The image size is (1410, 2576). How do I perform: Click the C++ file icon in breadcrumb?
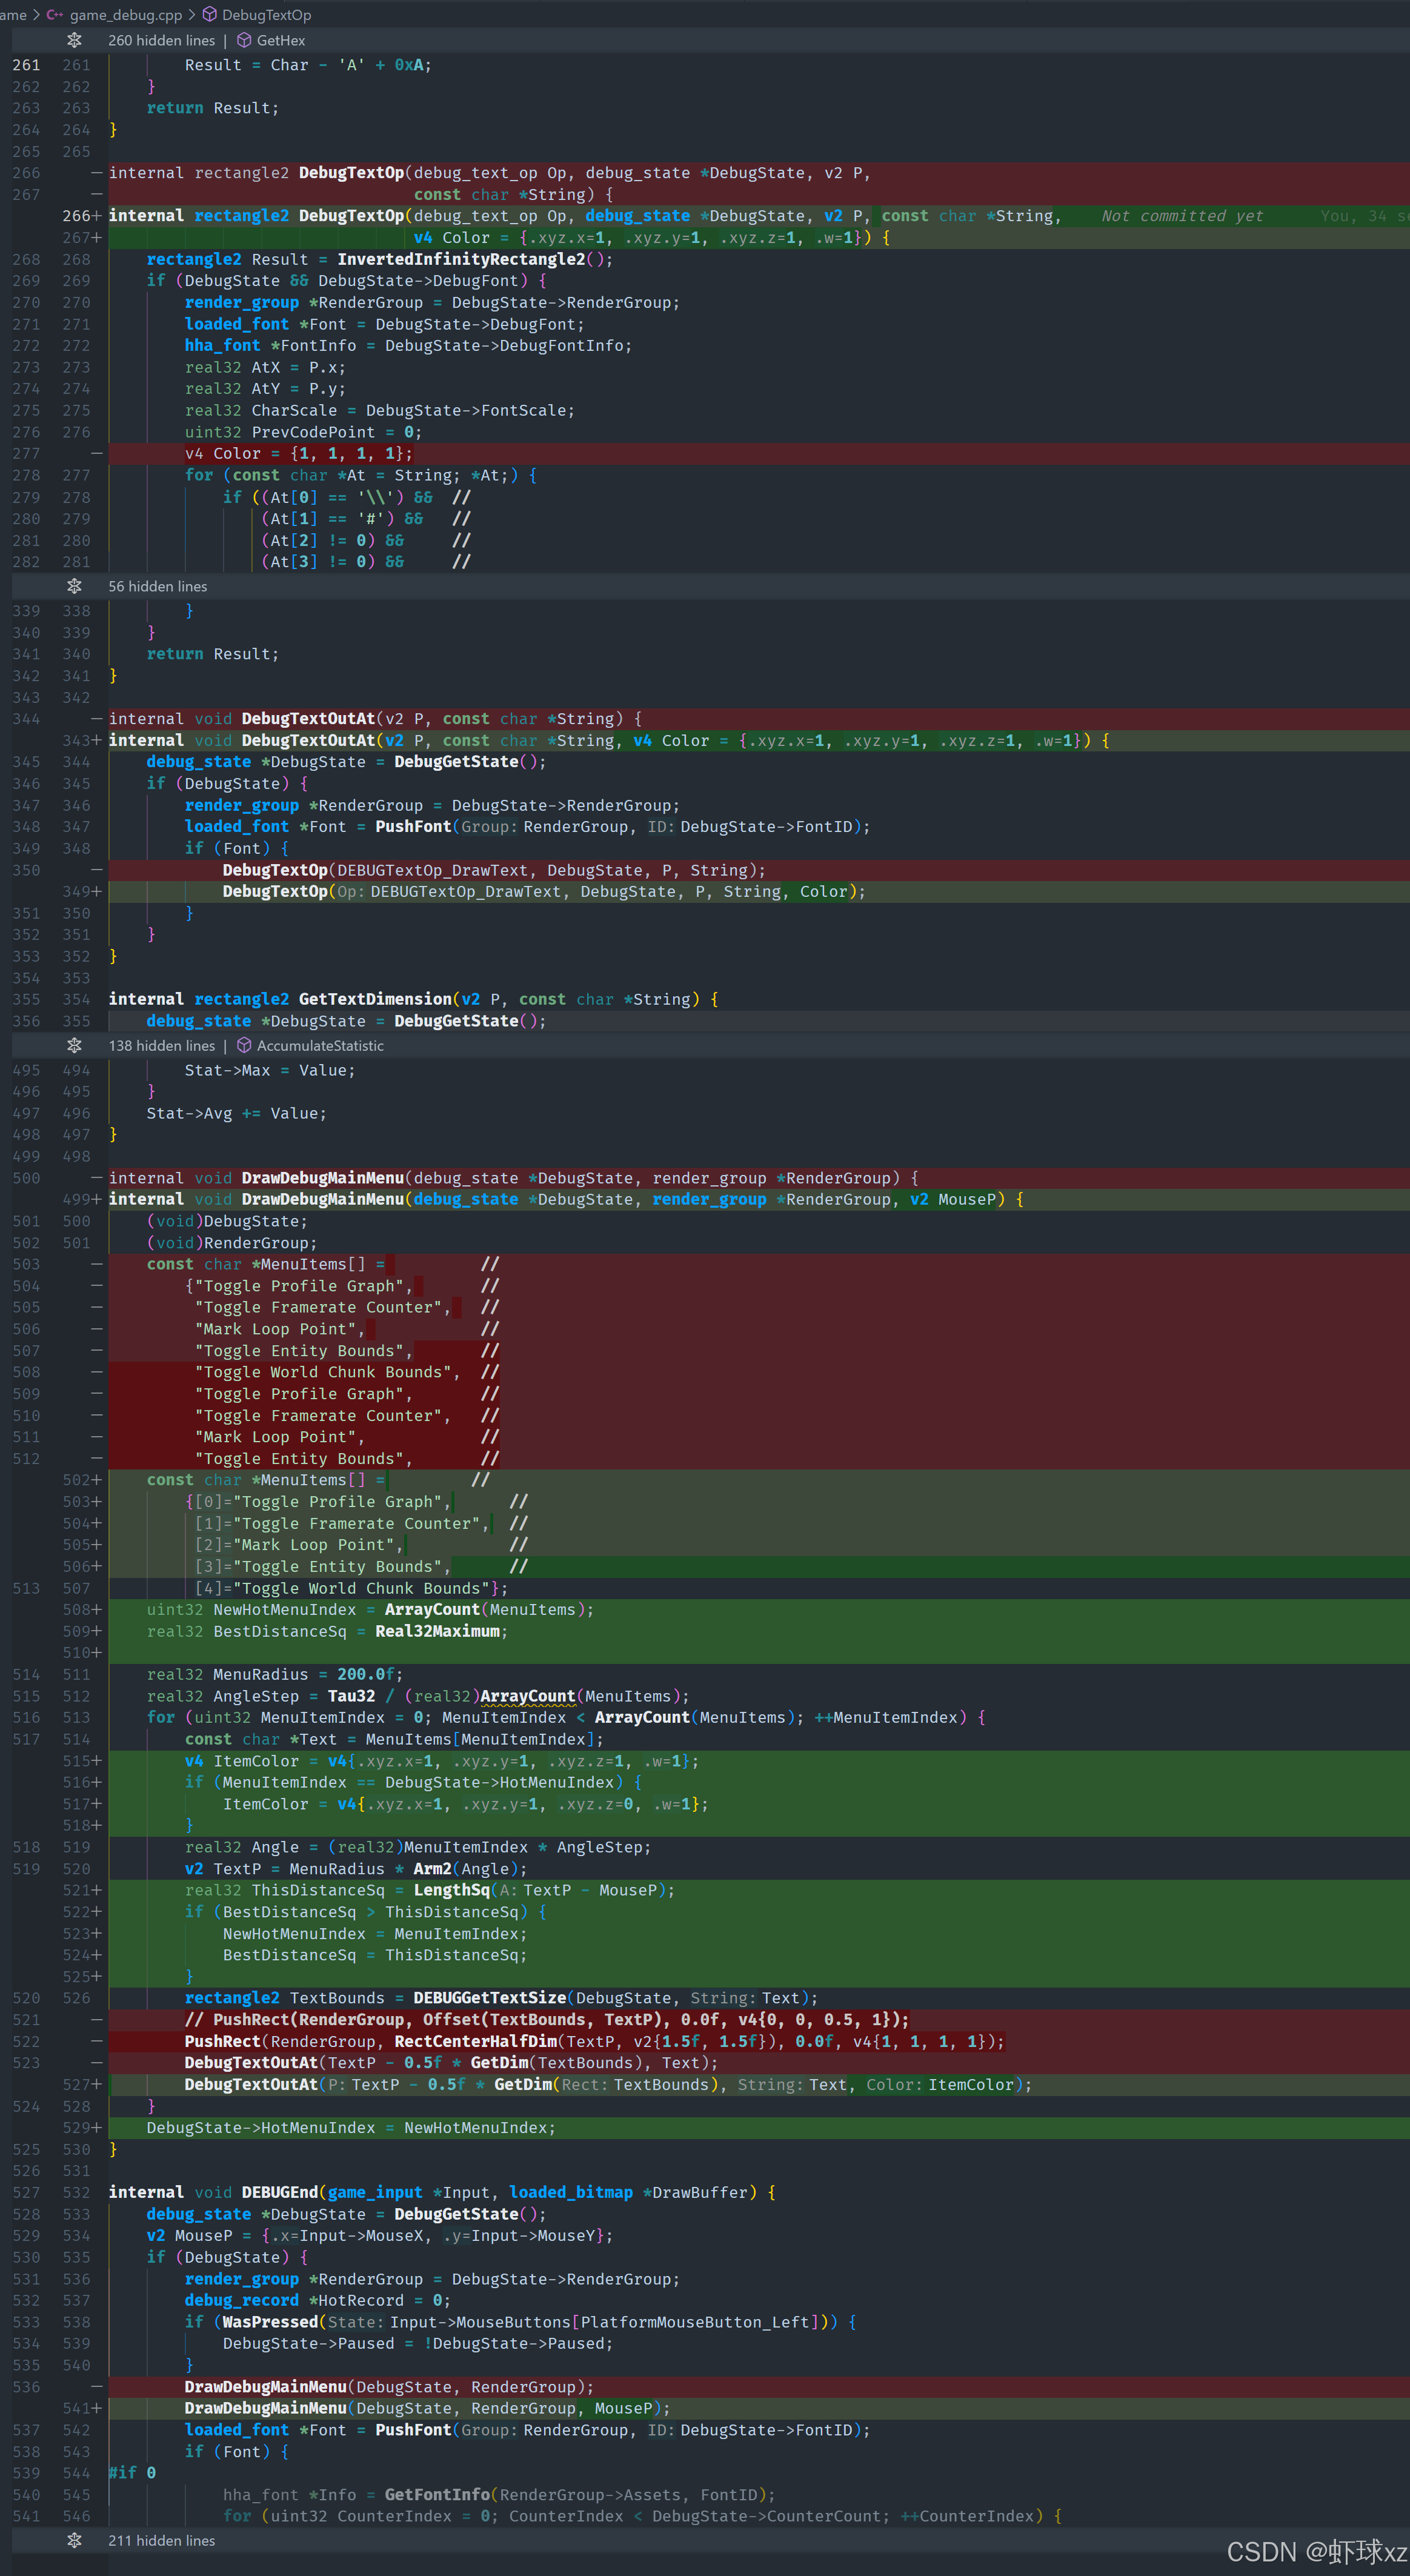55,15
